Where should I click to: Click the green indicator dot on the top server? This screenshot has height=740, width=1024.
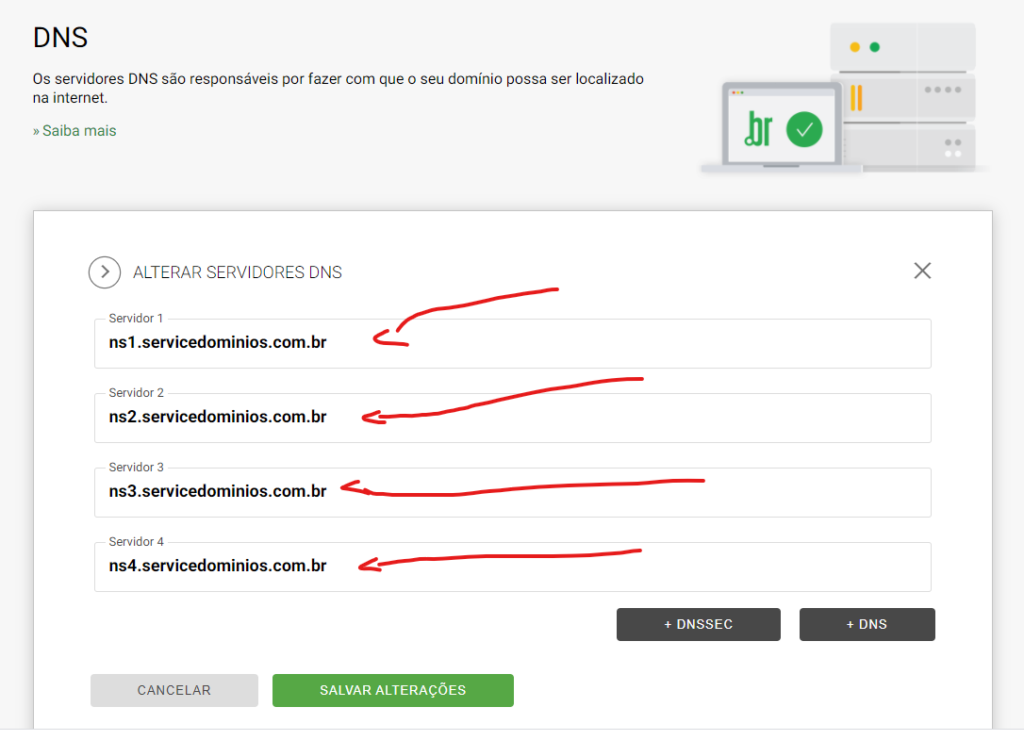(875, 47)
